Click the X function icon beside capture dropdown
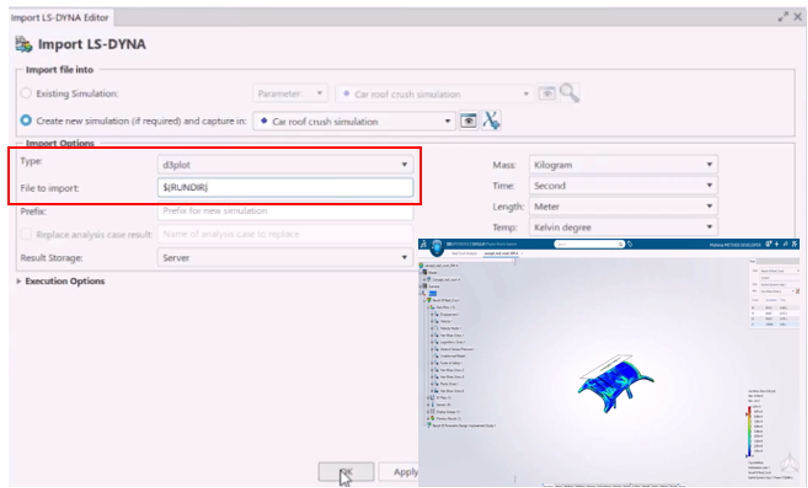This screenshot has width=808, height=488. (x=491, y=121)
